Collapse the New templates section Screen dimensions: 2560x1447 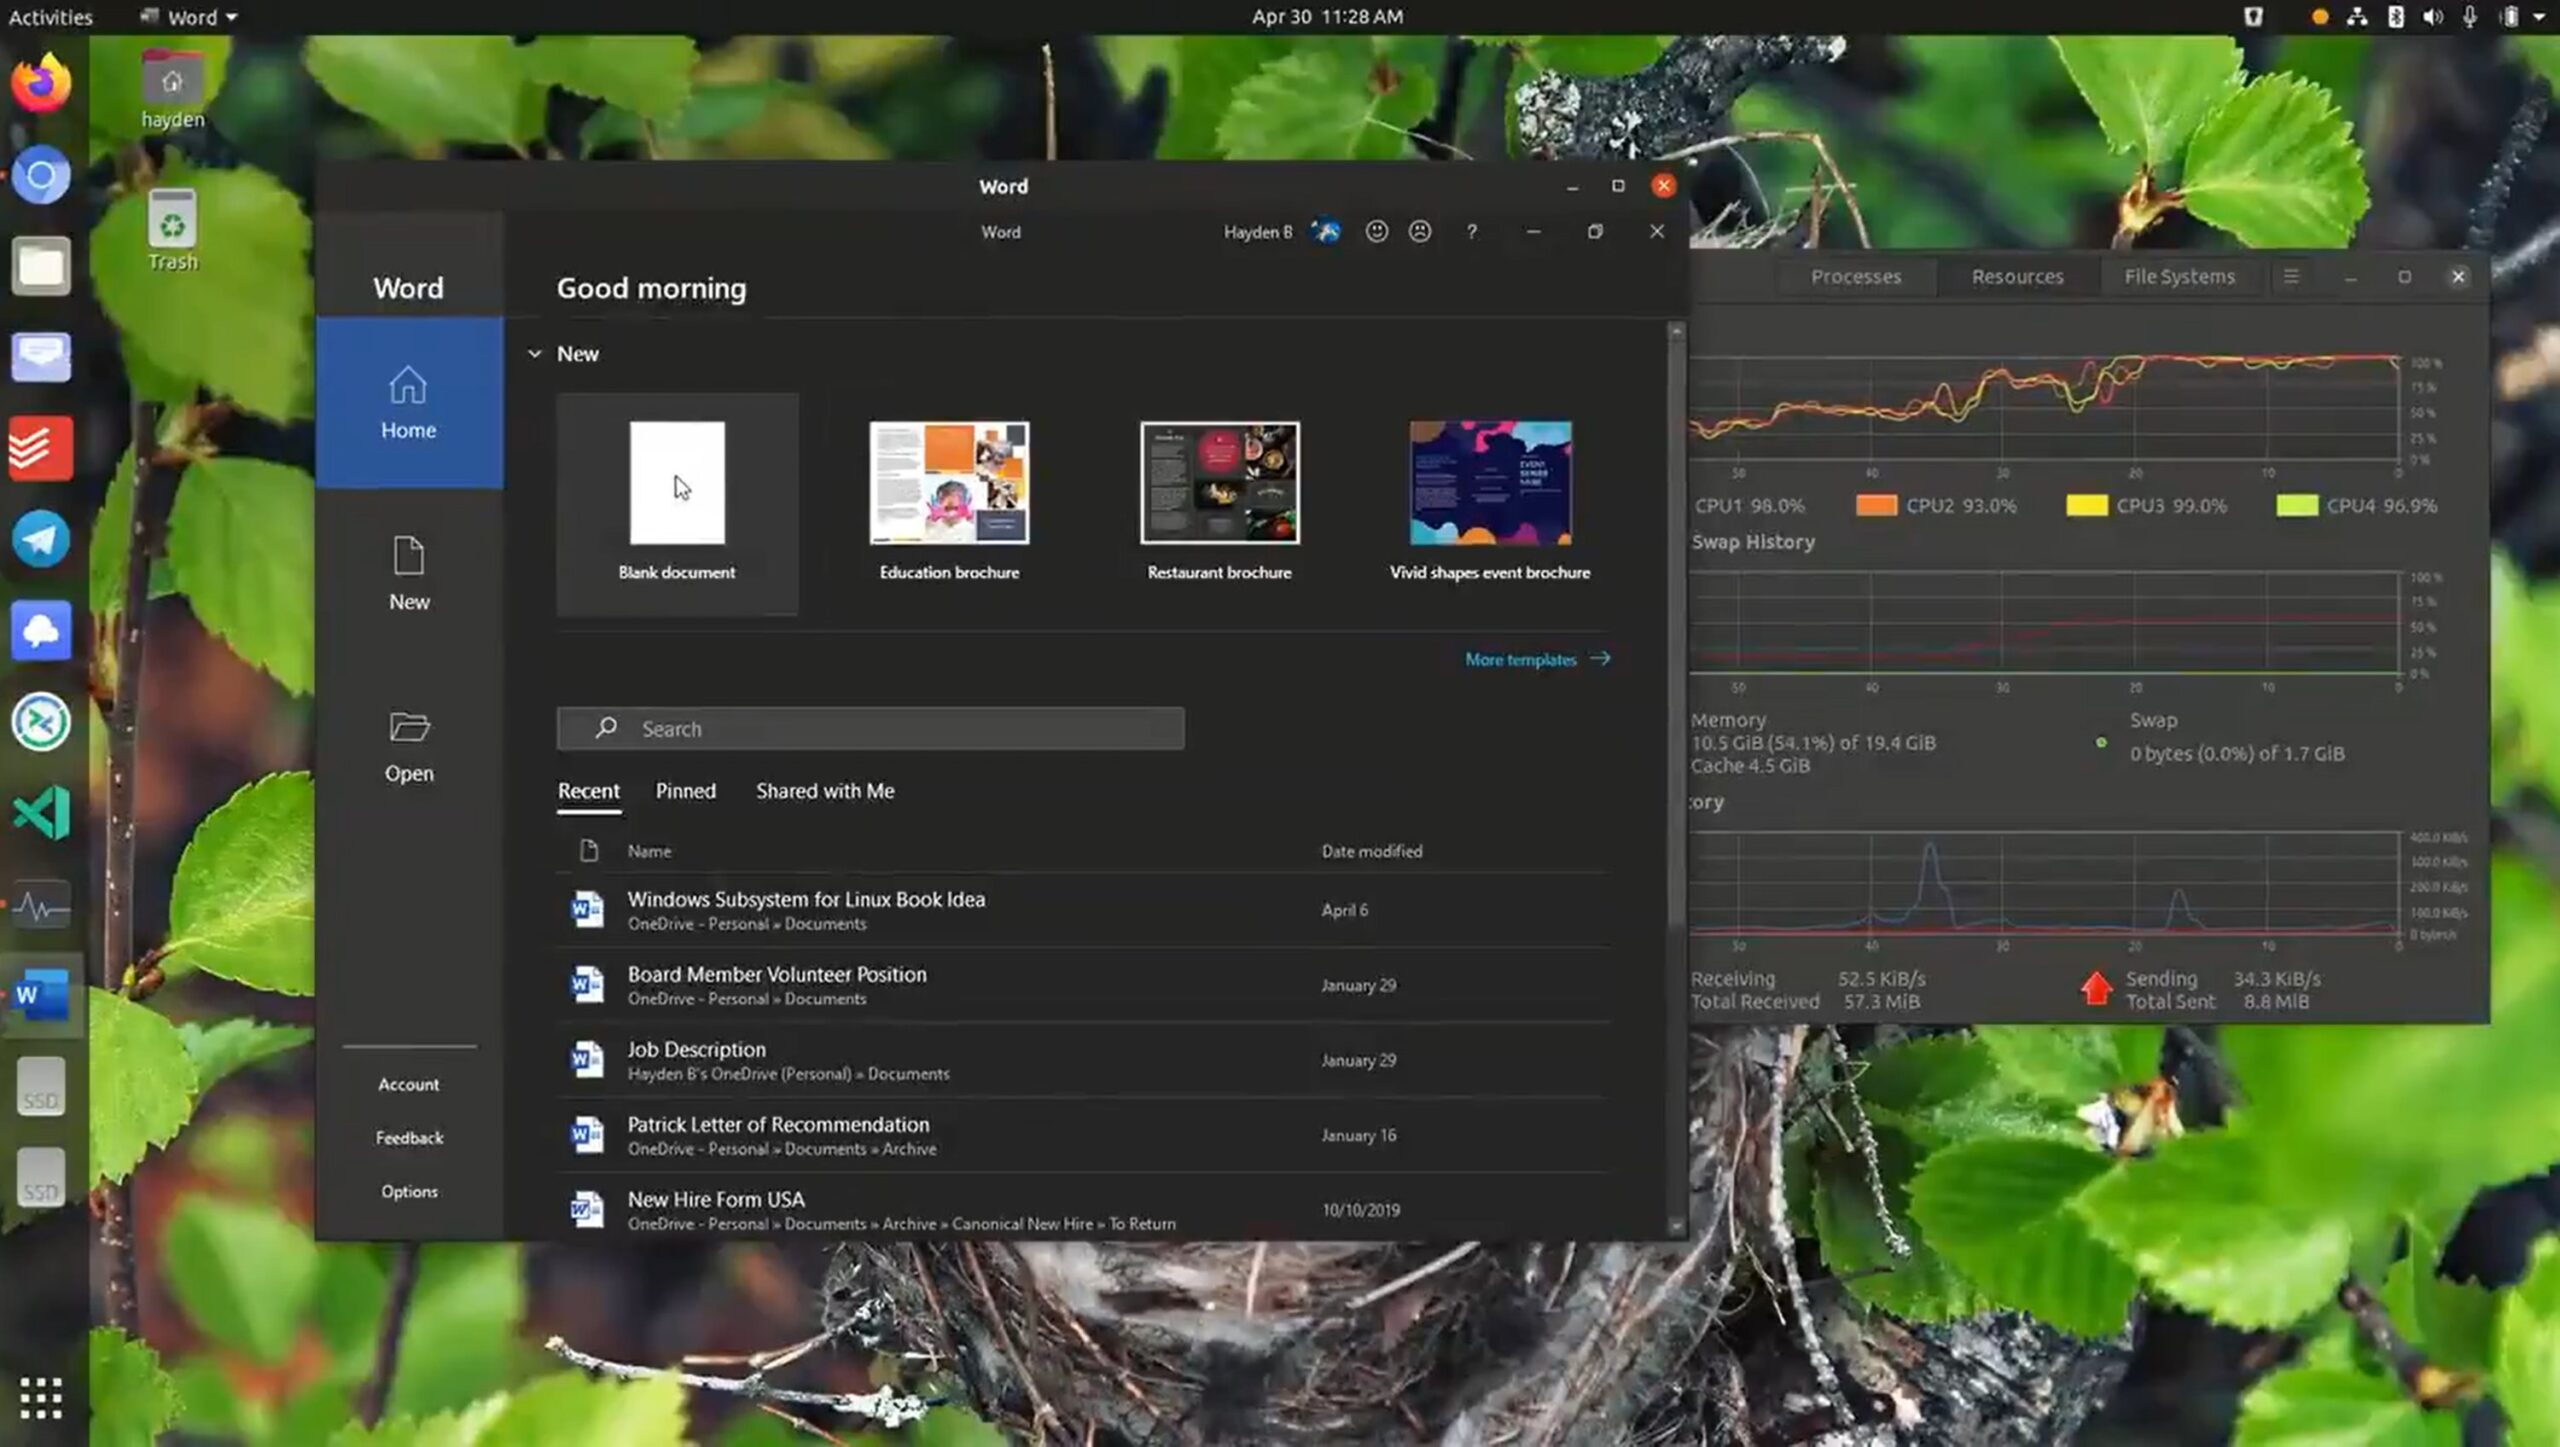535,353
